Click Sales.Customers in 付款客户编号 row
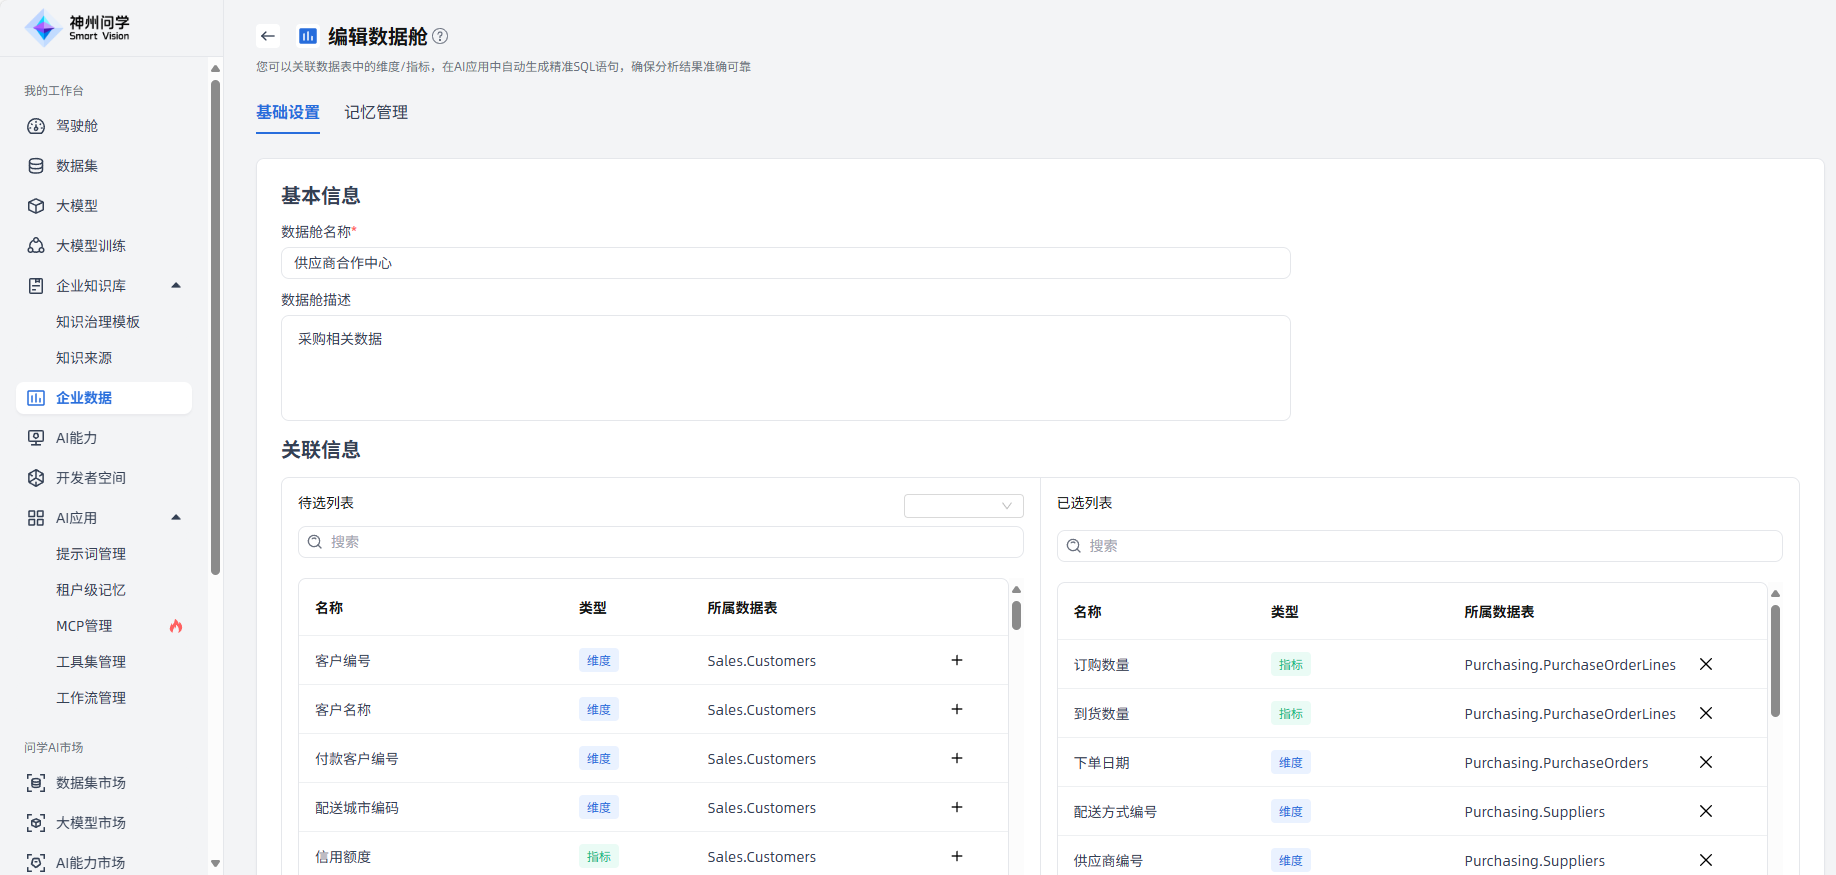This screenshot has height=875, width=1836. coord(761,759)
